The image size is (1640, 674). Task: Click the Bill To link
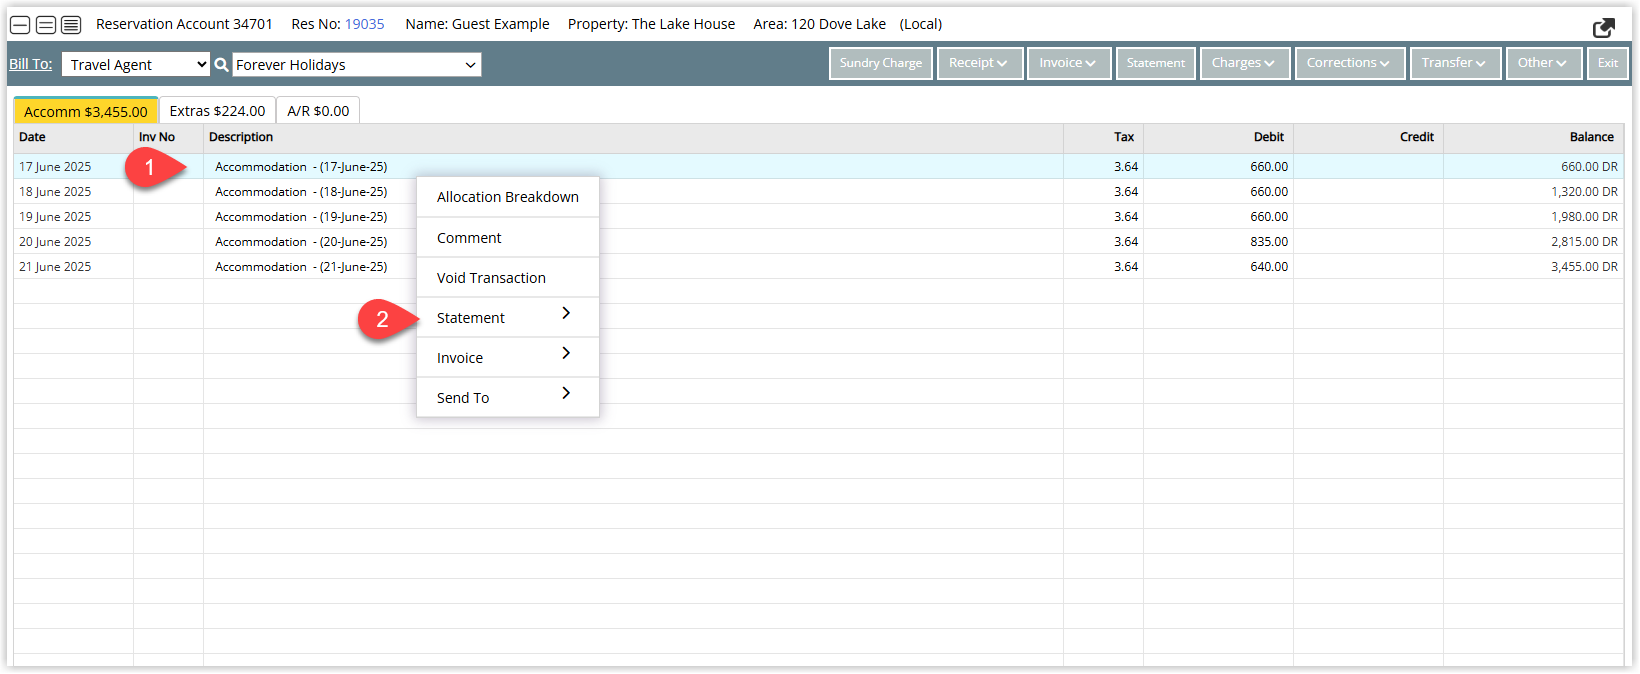point(31,64)
